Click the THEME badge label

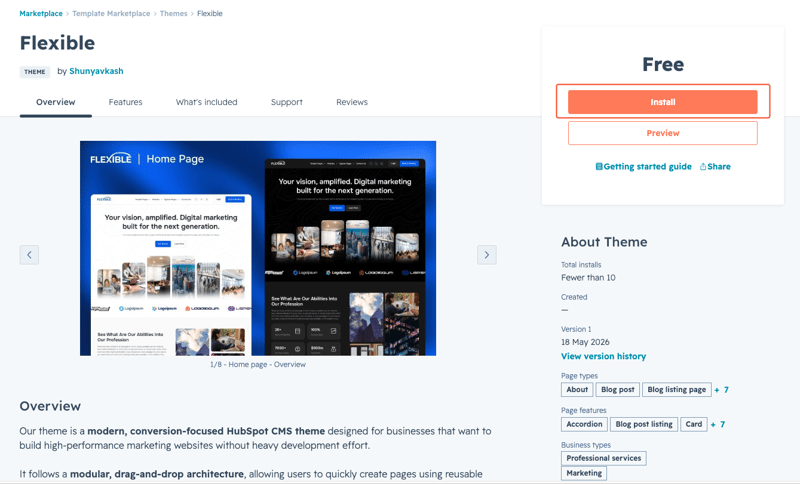35,72
